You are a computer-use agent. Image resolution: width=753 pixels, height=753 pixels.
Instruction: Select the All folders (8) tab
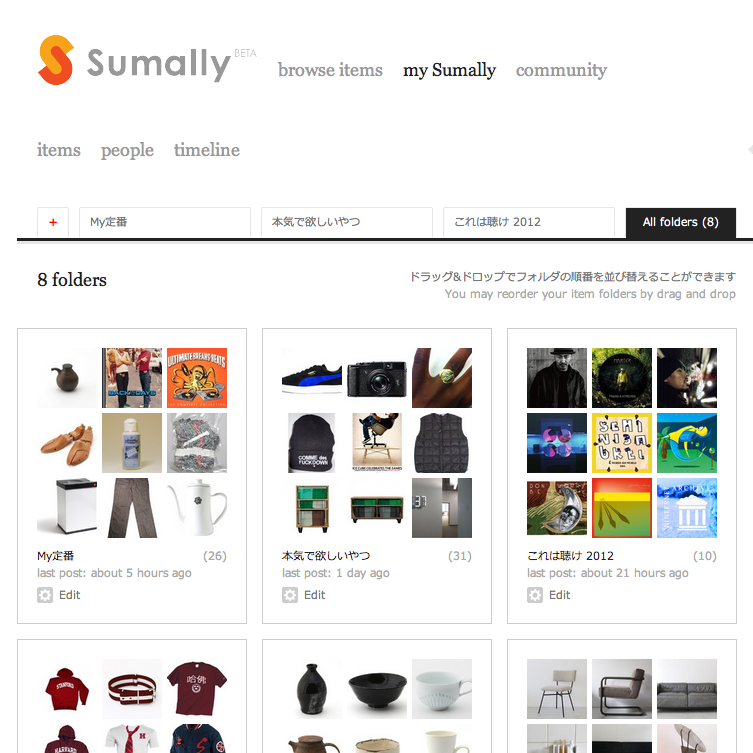(680, 222)
